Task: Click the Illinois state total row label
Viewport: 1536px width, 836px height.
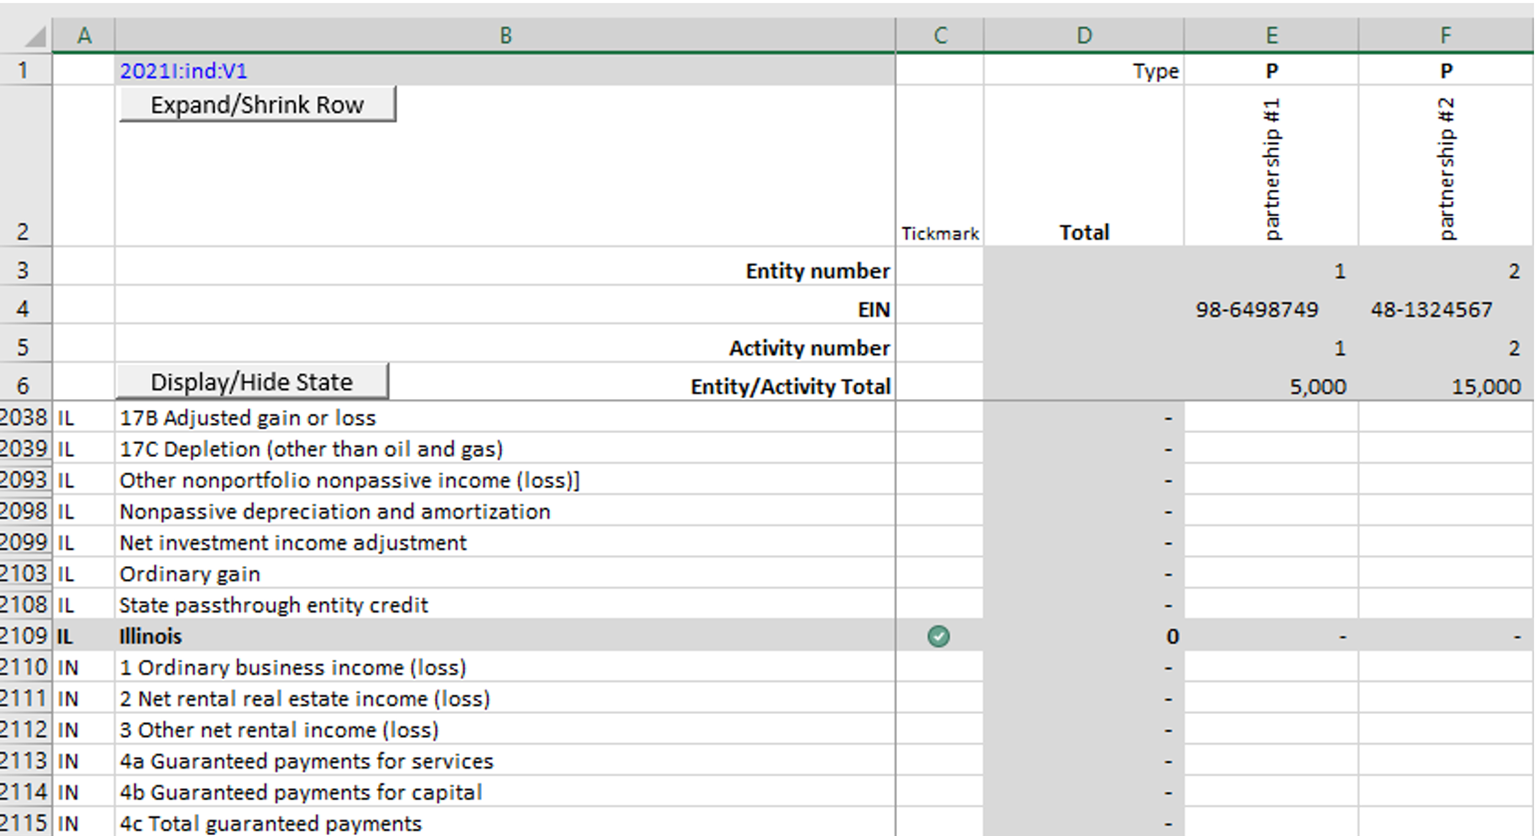Action: [151, 636]
